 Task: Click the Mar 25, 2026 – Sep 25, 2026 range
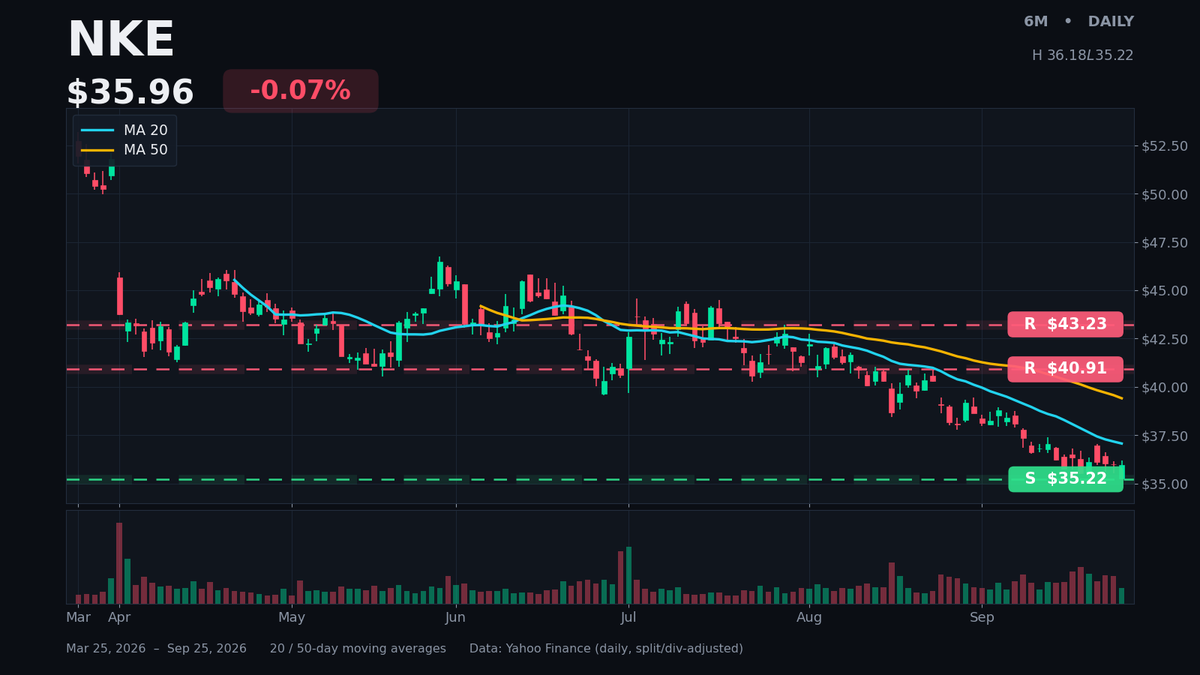[156, 649]
